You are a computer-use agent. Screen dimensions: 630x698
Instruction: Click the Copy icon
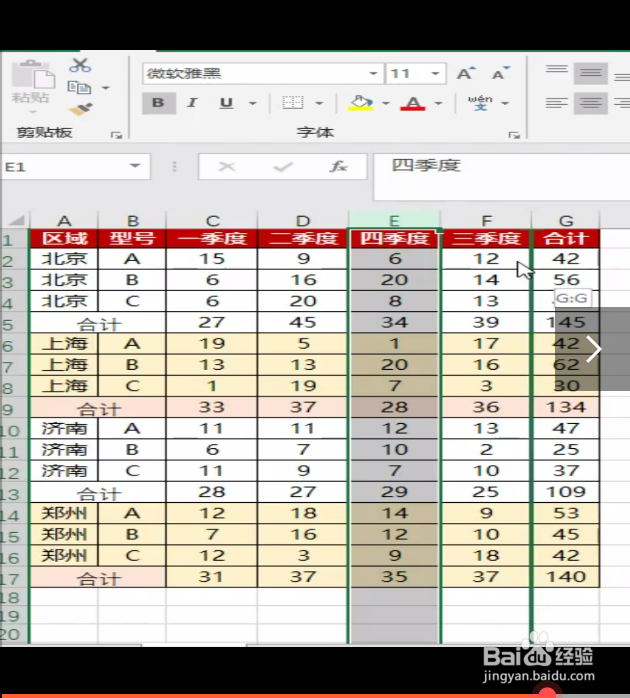click(x=79, y=87)
